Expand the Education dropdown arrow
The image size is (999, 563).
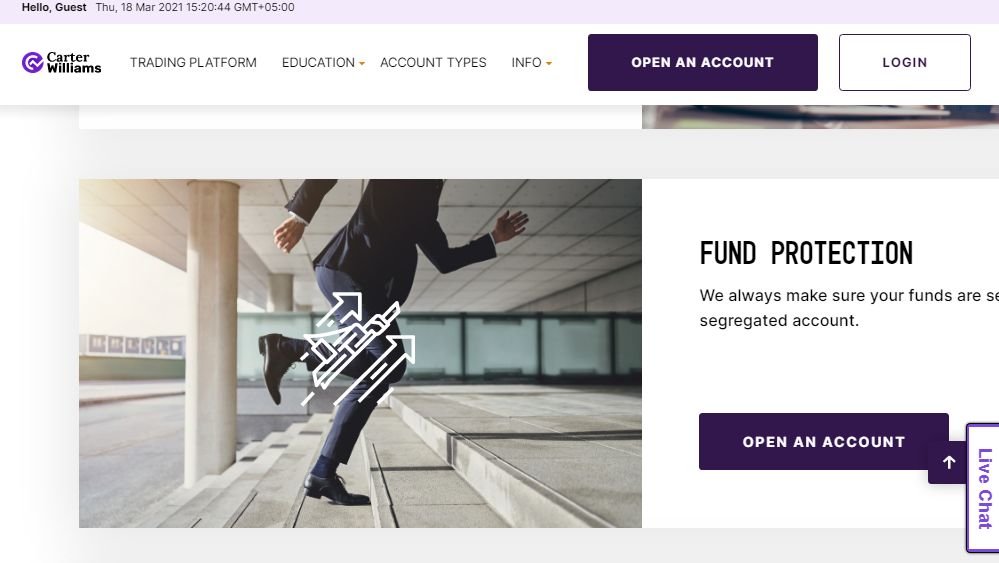point(362,64)
